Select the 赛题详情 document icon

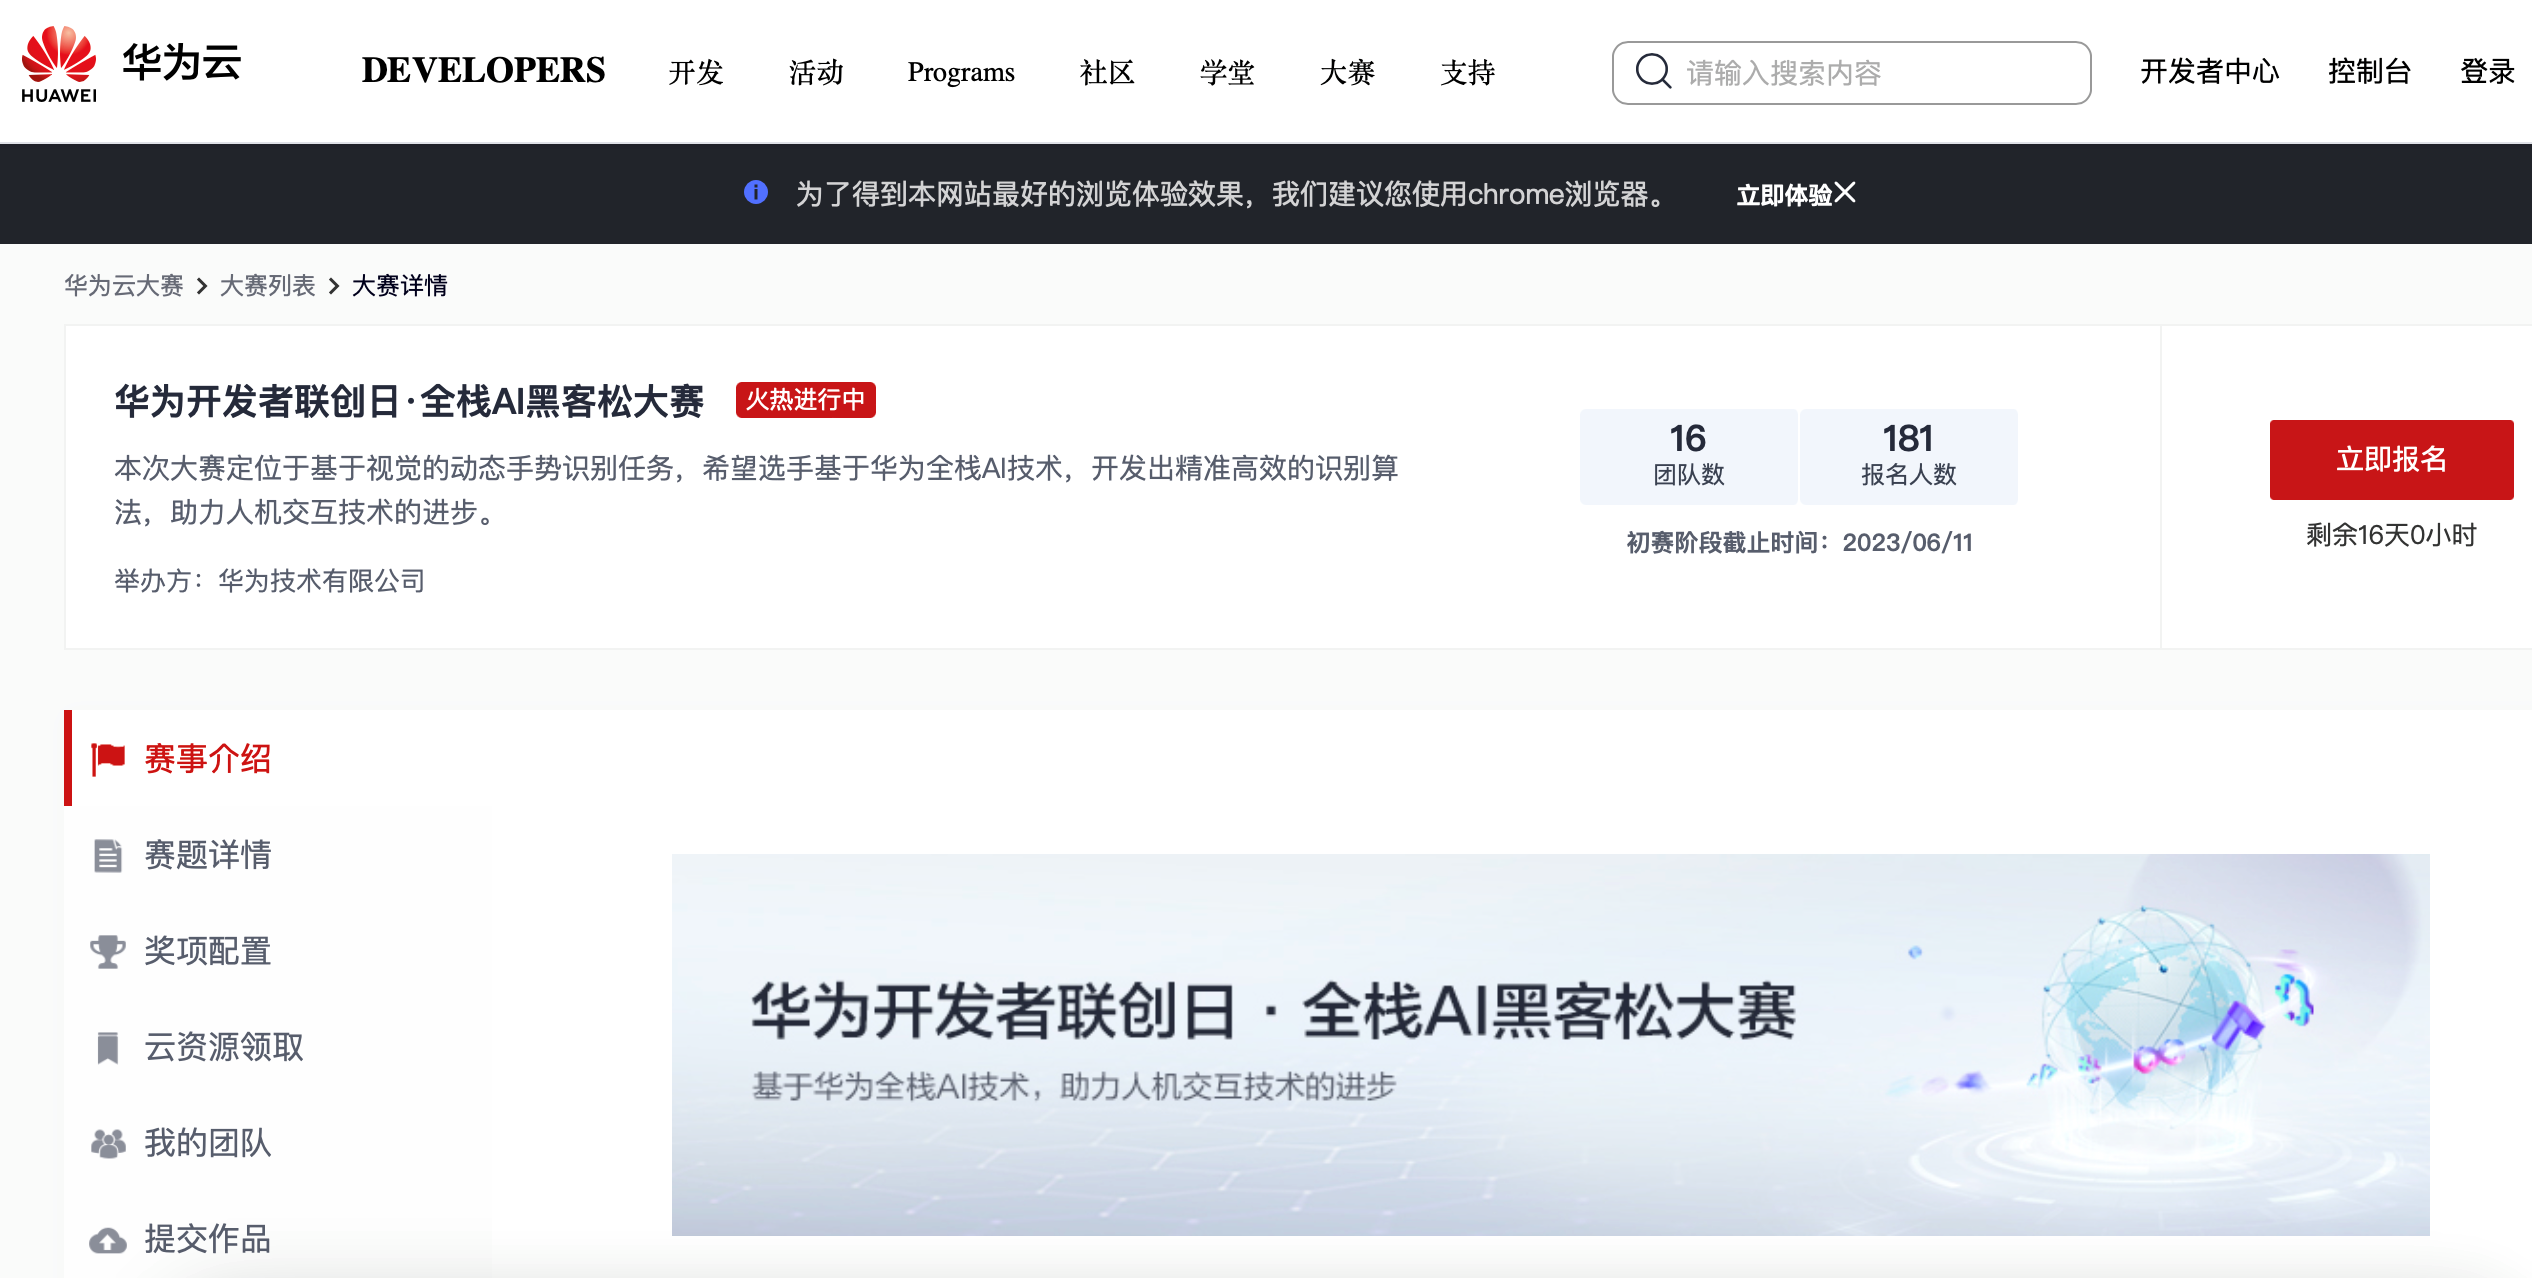pos(108,856)
